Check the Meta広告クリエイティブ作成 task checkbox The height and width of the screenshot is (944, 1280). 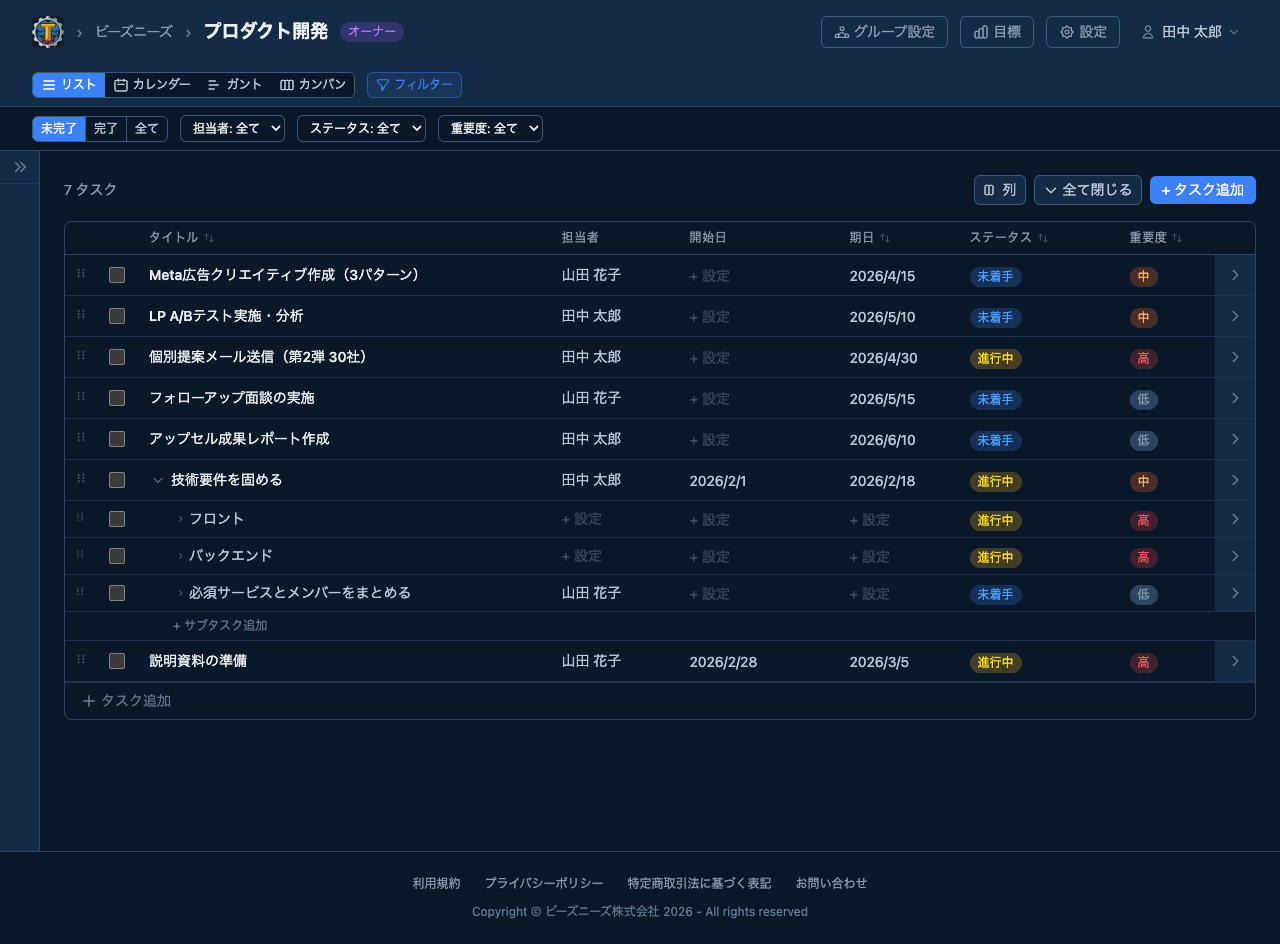[116, 275]
